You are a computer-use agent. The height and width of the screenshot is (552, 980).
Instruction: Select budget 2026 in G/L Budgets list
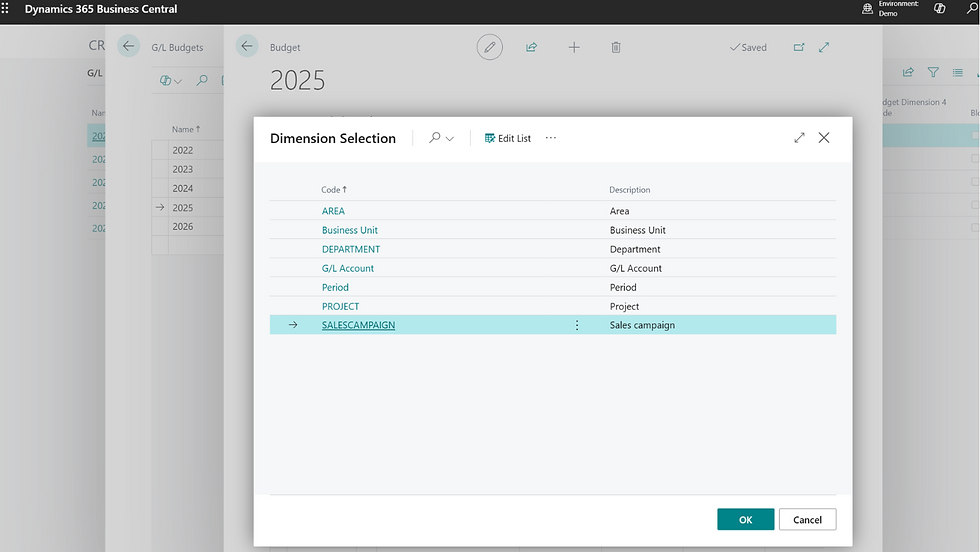pyautogui.click(x=182, y=226)
